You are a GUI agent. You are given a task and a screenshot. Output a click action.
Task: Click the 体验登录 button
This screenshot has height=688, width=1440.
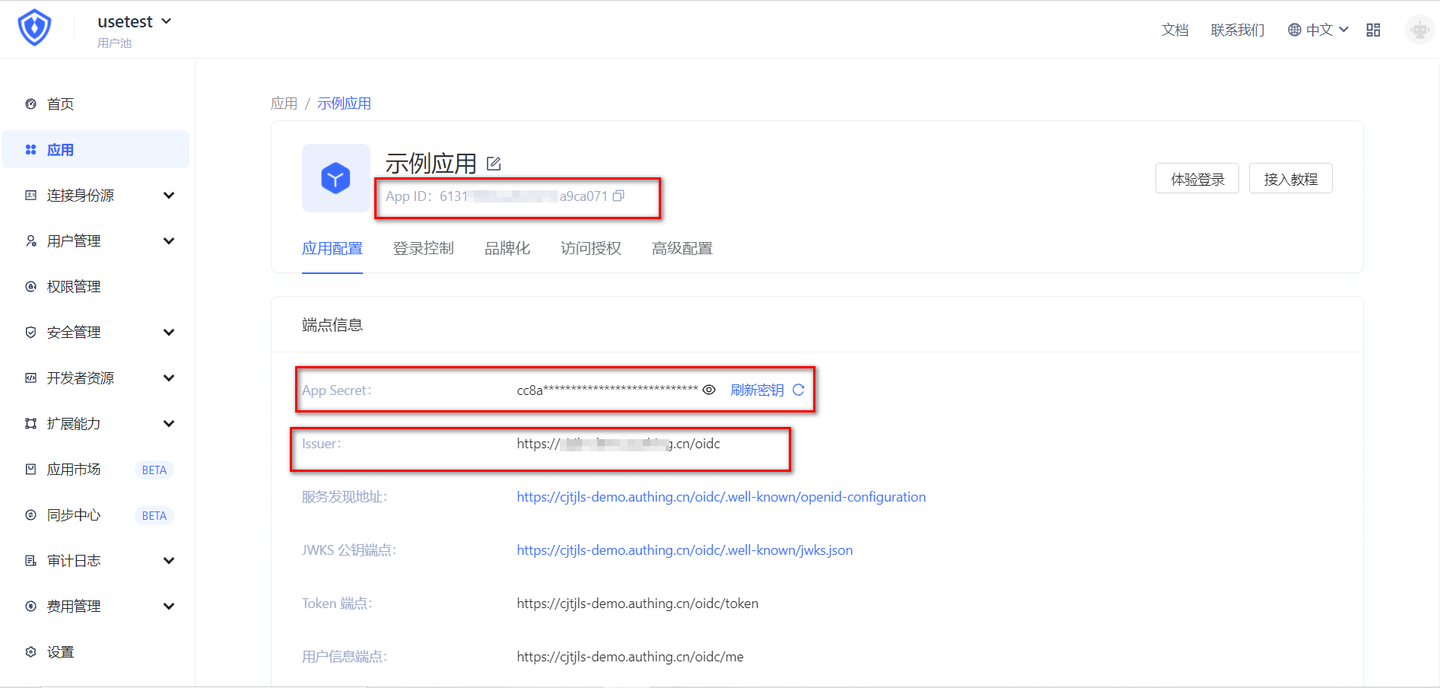click(x=1197, y=178)
